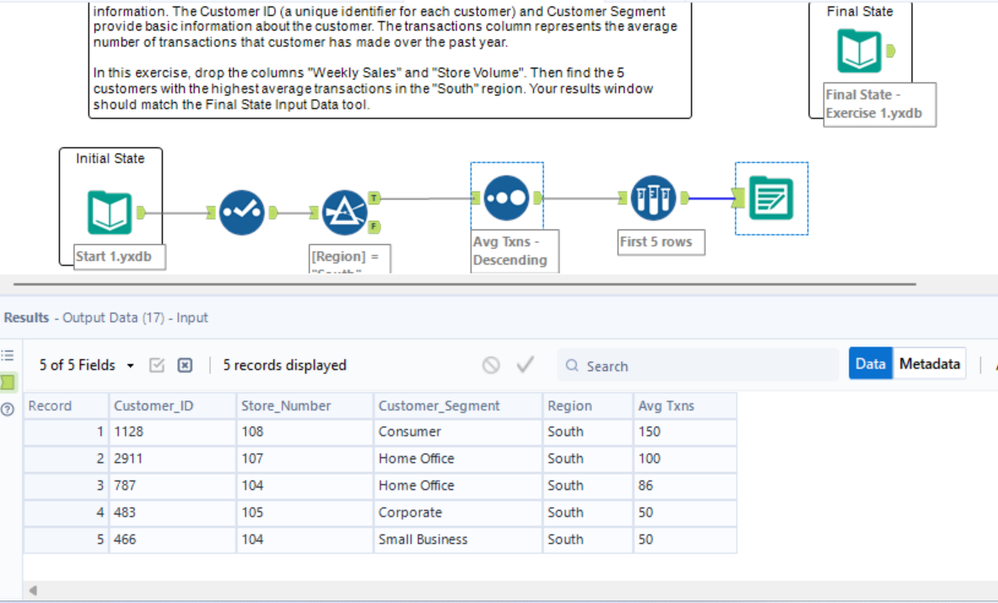Select Customer_ID cell 1128
The height and width of the screenshot is (603, 998).
[172, 432]
